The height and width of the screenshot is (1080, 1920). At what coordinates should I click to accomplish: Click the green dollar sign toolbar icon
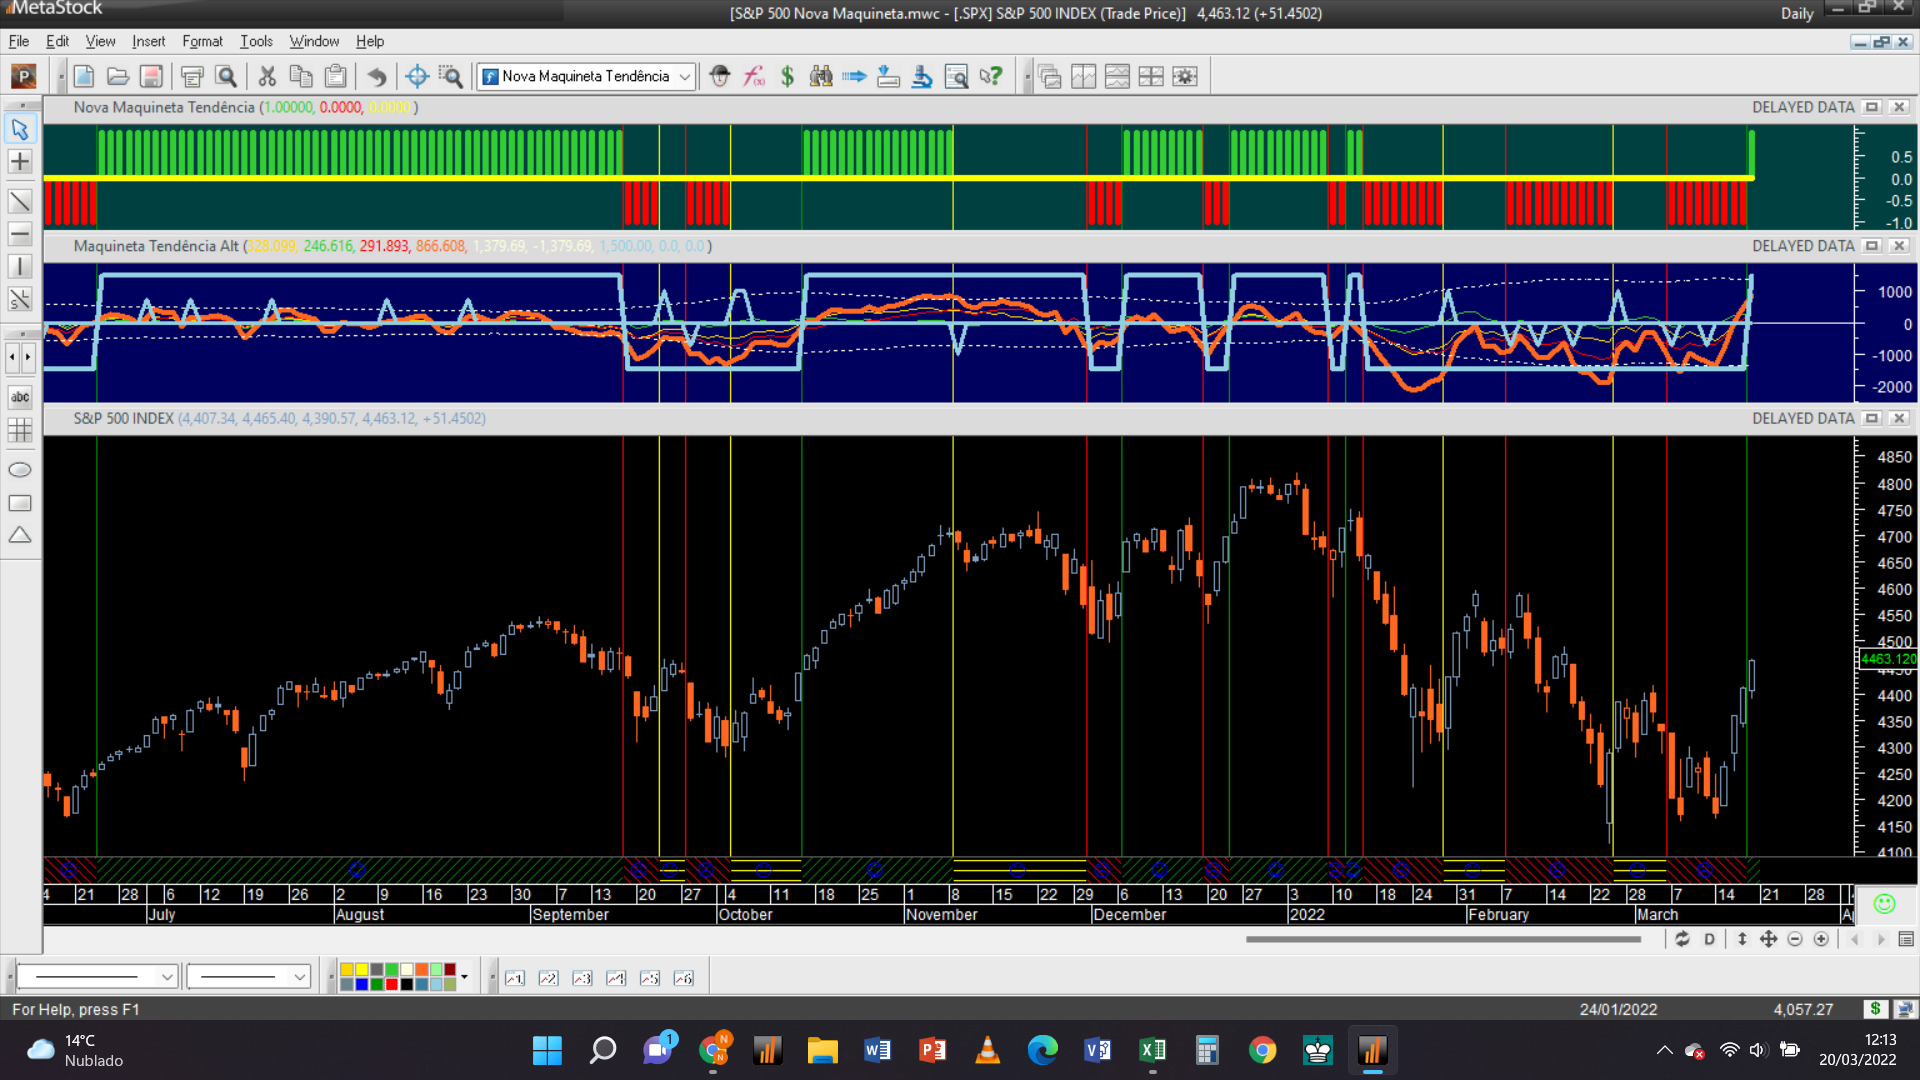[x=787, y=76]
